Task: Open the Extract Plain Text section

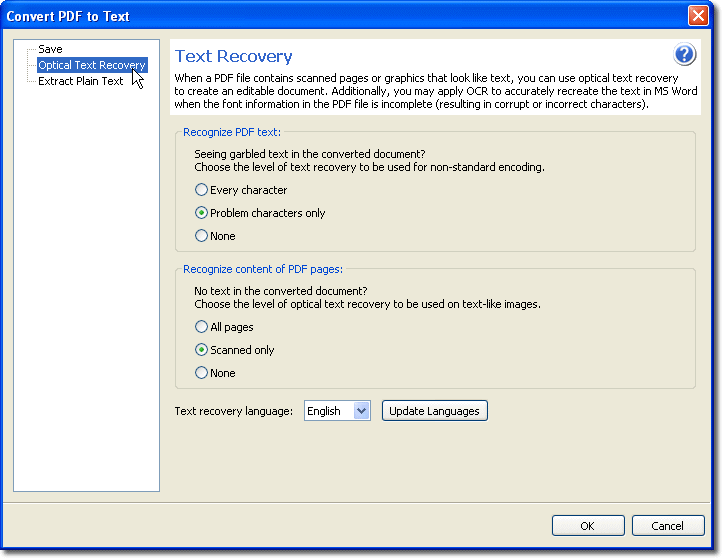Action: pyautogui.click(x=80, y=81)
